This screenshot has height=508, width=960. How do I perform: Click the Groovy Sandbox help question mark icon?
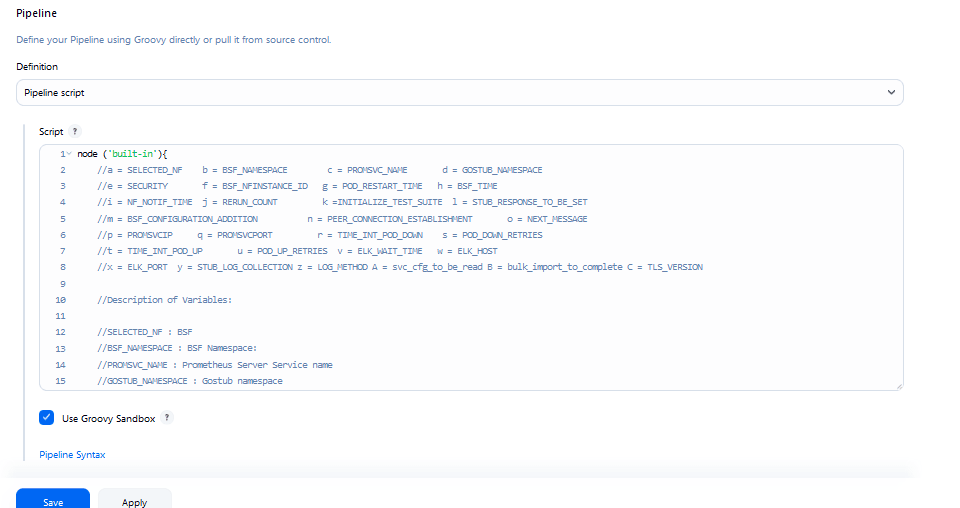click(167, 418)
